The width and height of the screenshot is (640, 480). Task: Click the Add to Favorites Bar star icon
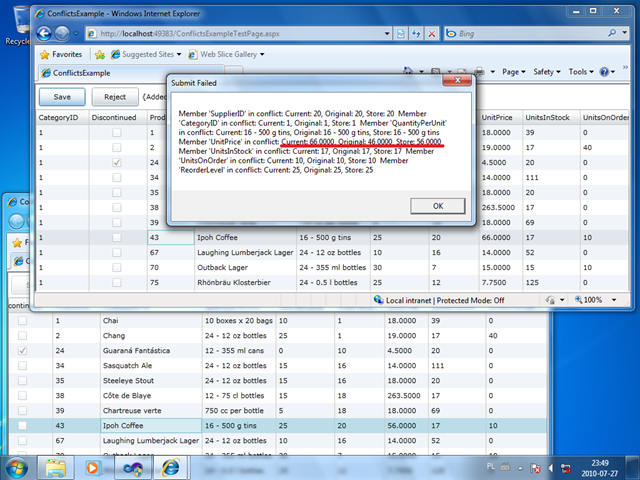tap(100, 54)
